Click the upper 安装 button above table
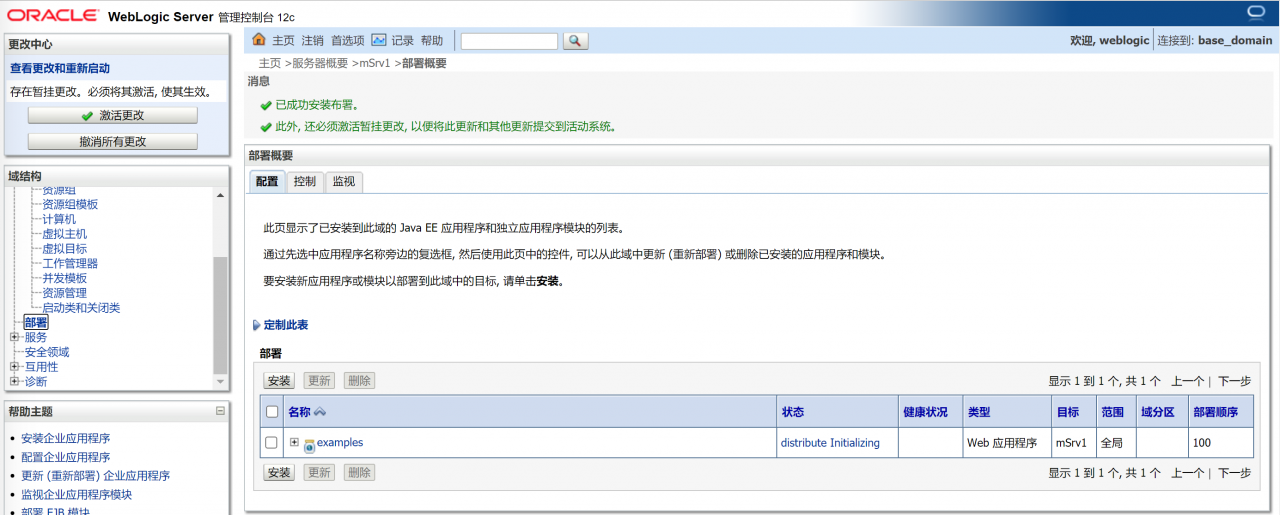Screen dimensions: 1280x515 pyautogui.click(x=279, y=381)
